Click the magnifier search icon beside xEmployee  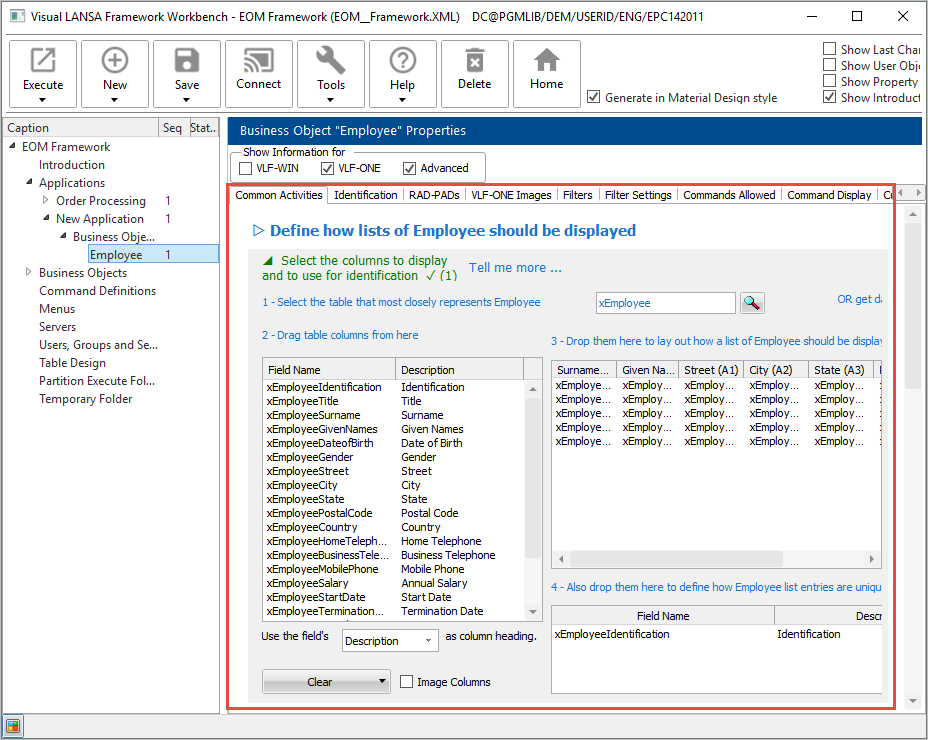click(x=752, y=303)
